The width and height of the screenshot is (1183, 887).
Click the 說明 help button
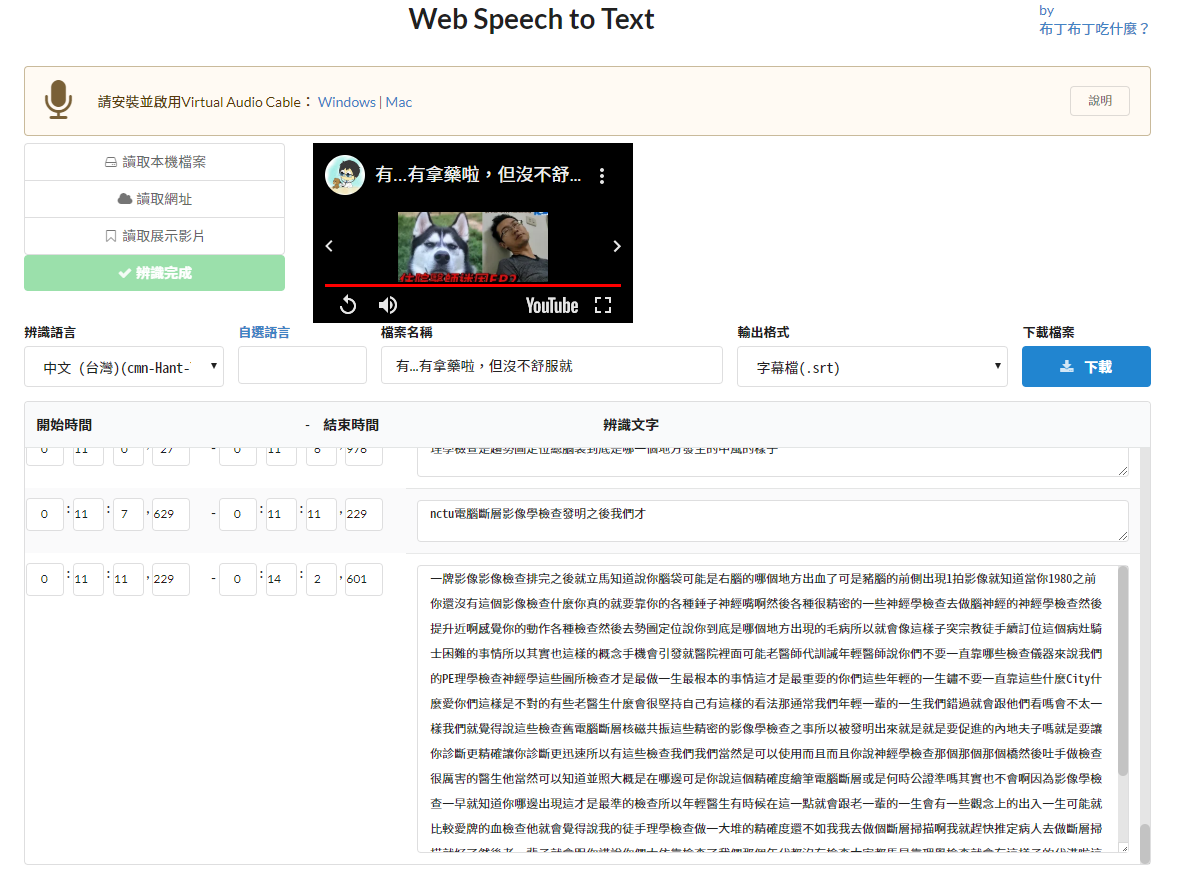[x=1099, y=101]
